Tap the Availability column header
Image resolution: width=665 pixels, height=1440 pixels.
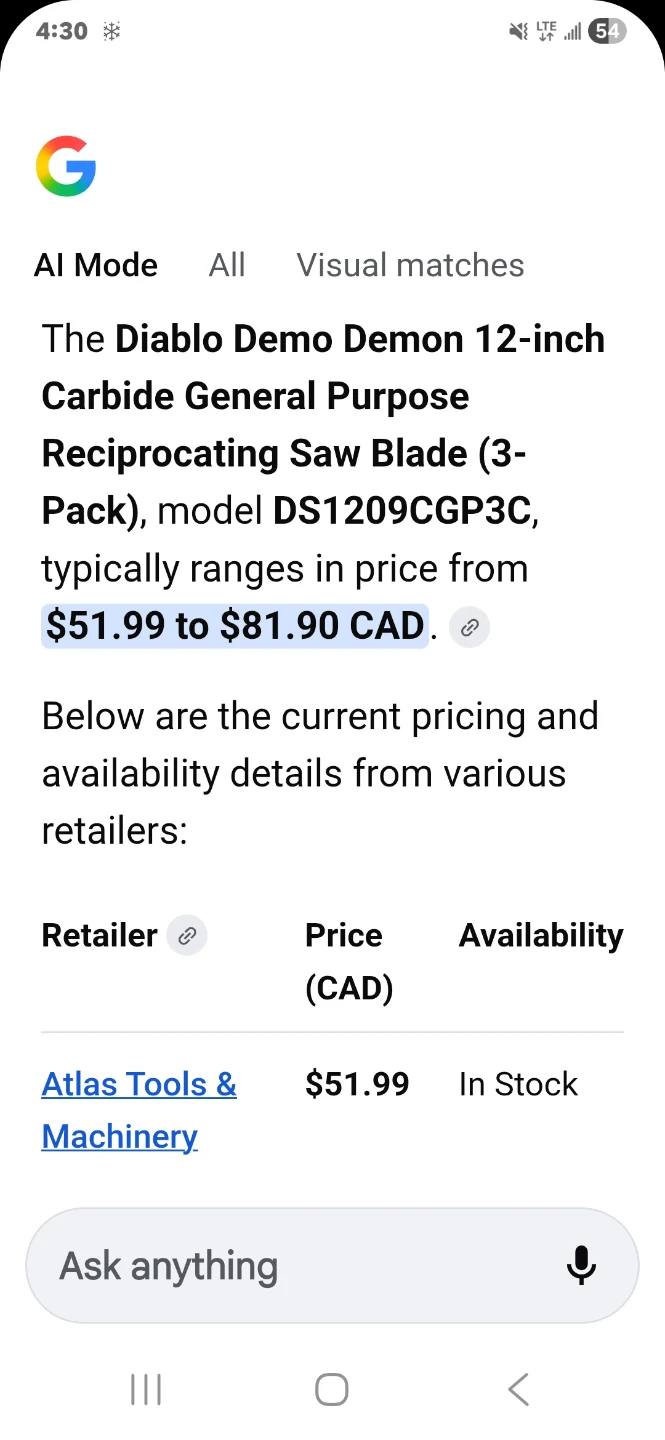[541, 935]
